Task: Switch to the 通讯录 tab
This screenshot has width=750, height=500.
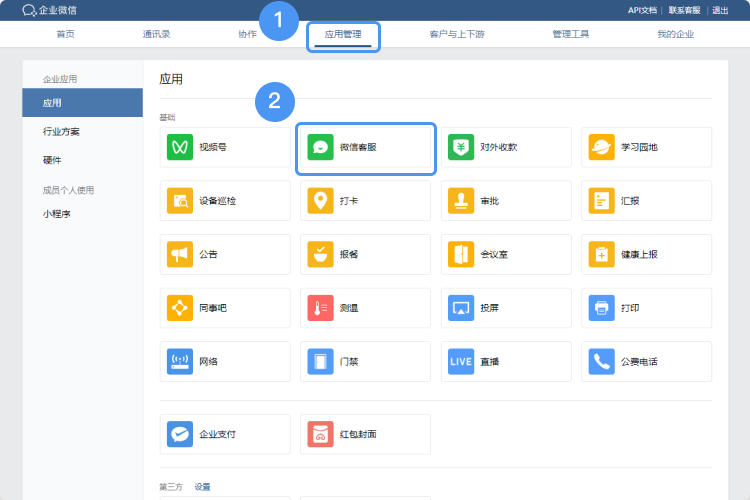Action: (x=156, y=34)
